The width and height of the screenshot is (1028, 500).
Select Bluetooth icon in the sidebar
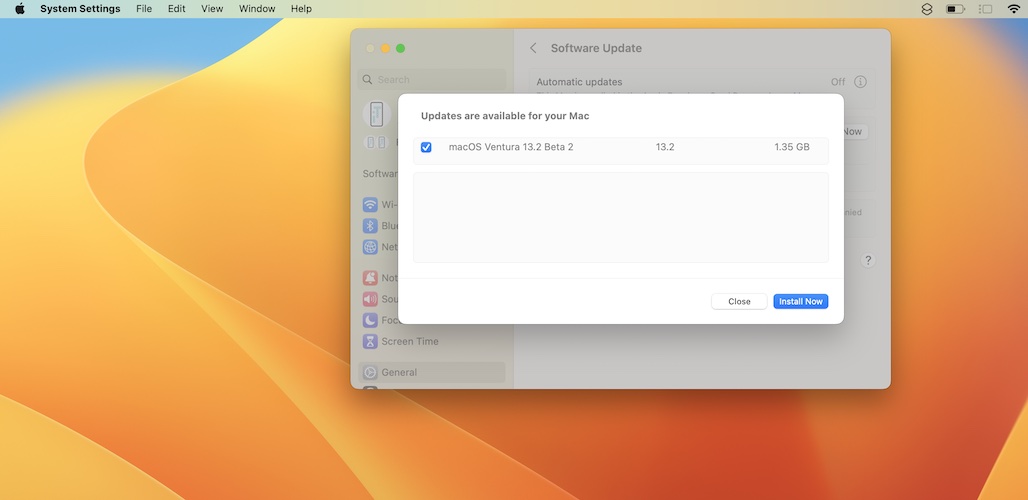point(370,225)
